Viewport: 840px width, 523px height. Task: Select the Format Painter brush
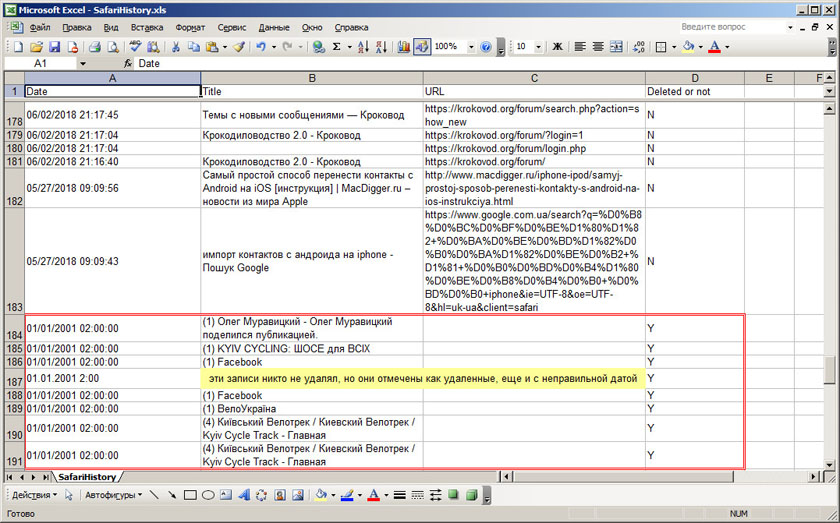[x=239, y=47]
